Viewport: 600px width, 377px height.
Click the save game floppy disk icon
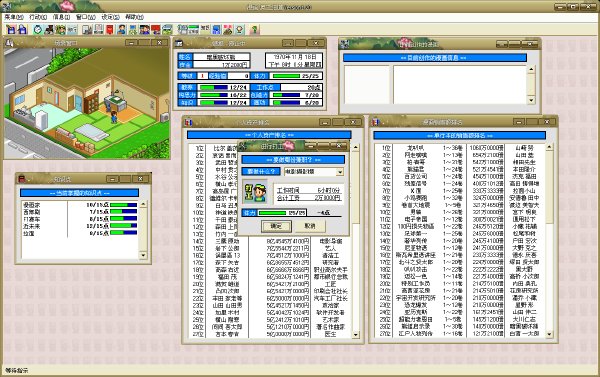pyautogui.click(x=11, y=29)
